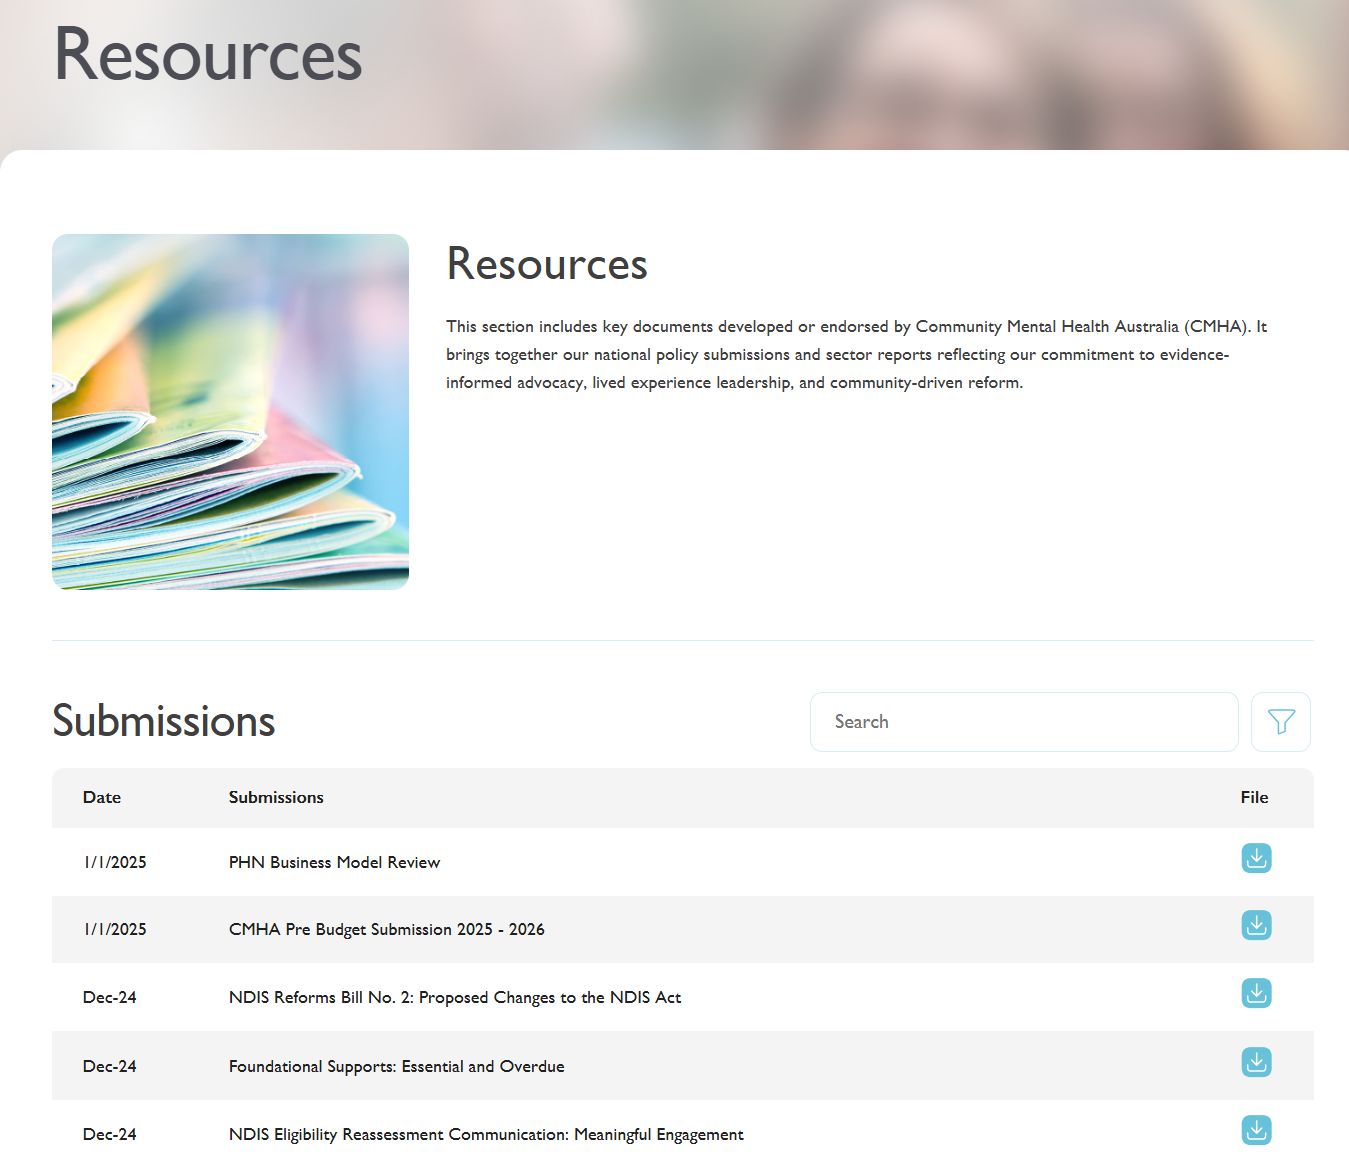Click the stacked magazines image
The width and height of the screenshot is (1349, 1164).
point(230,412)
